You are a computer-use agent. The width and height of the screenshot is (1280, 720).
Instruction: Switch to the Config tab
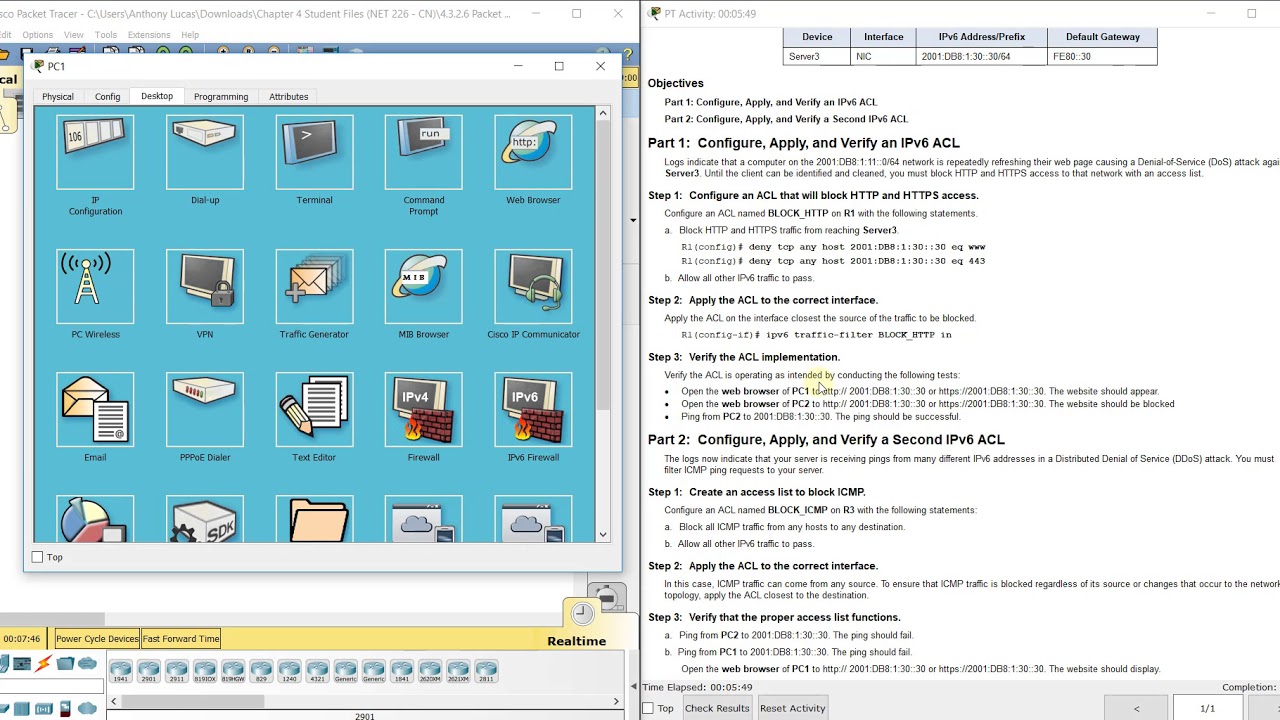108,97
